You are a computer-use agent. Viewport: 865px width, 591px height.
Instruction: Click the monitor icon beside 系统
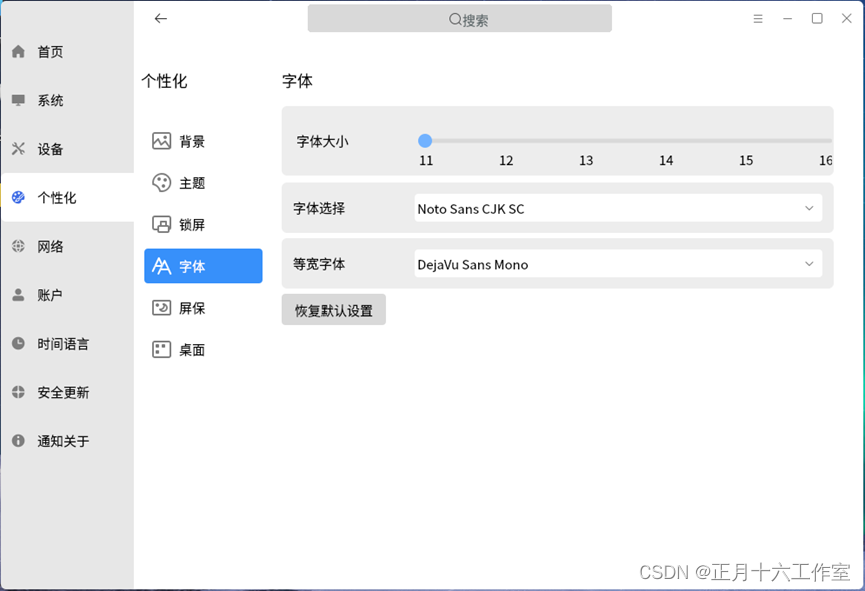pos(18,100)
